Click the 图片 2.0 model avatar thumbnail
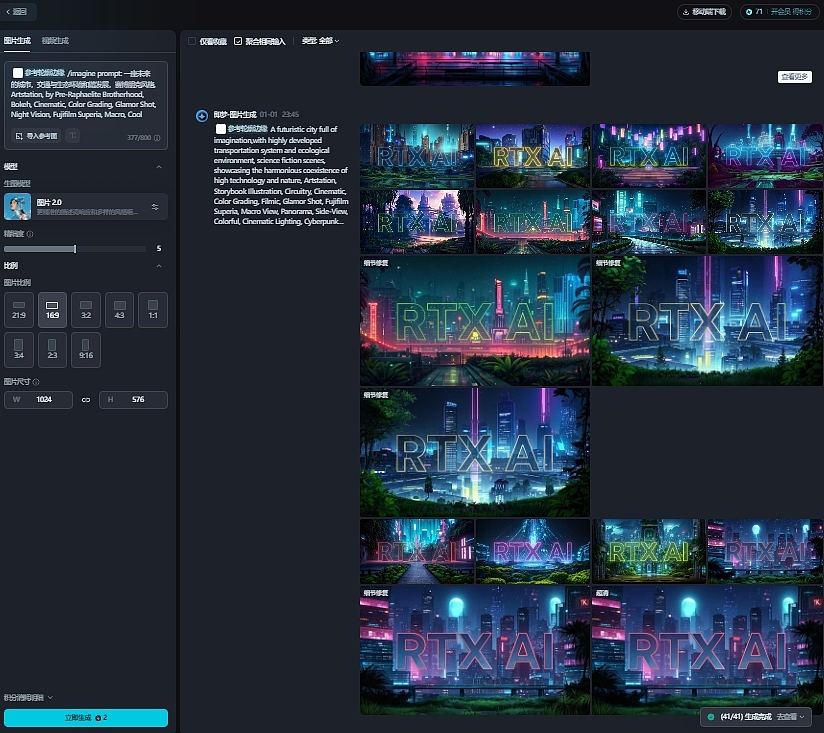Viewport: 824px width, 733px height. tap(17, 207)
